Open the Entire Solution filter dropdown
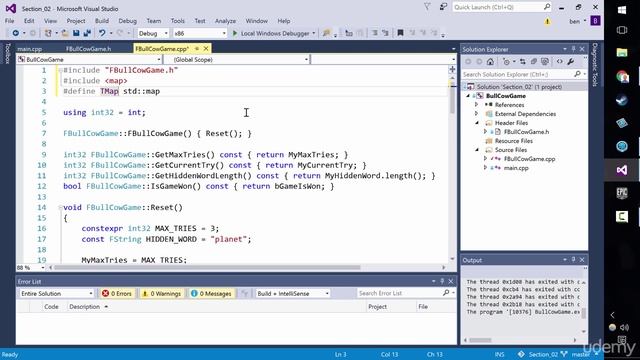This screenshot has height=360, width=640. point(56,293)
